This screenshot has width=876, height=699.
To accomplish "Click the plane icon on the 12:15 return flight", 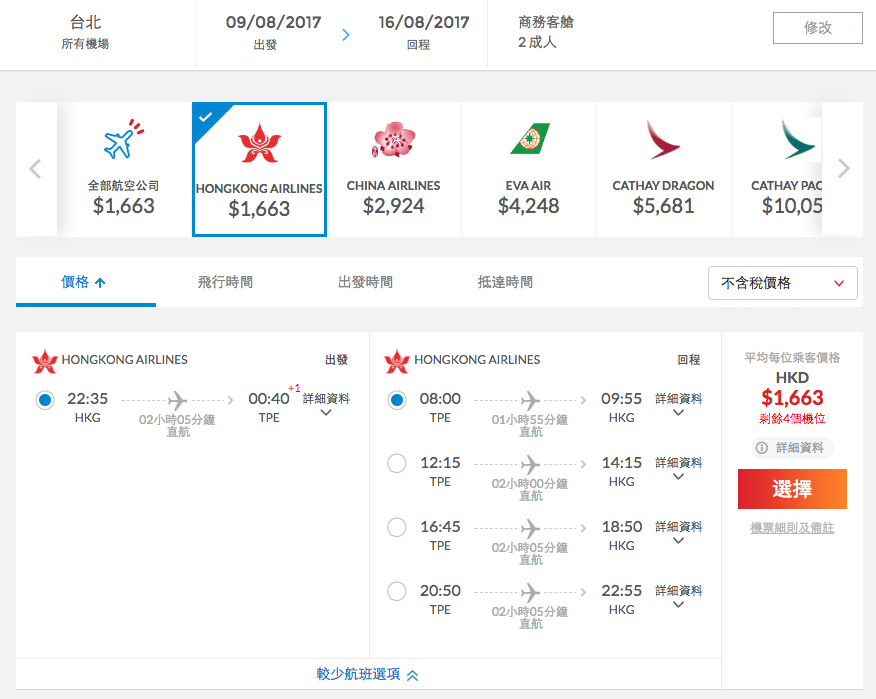I will tap(530, 464).
